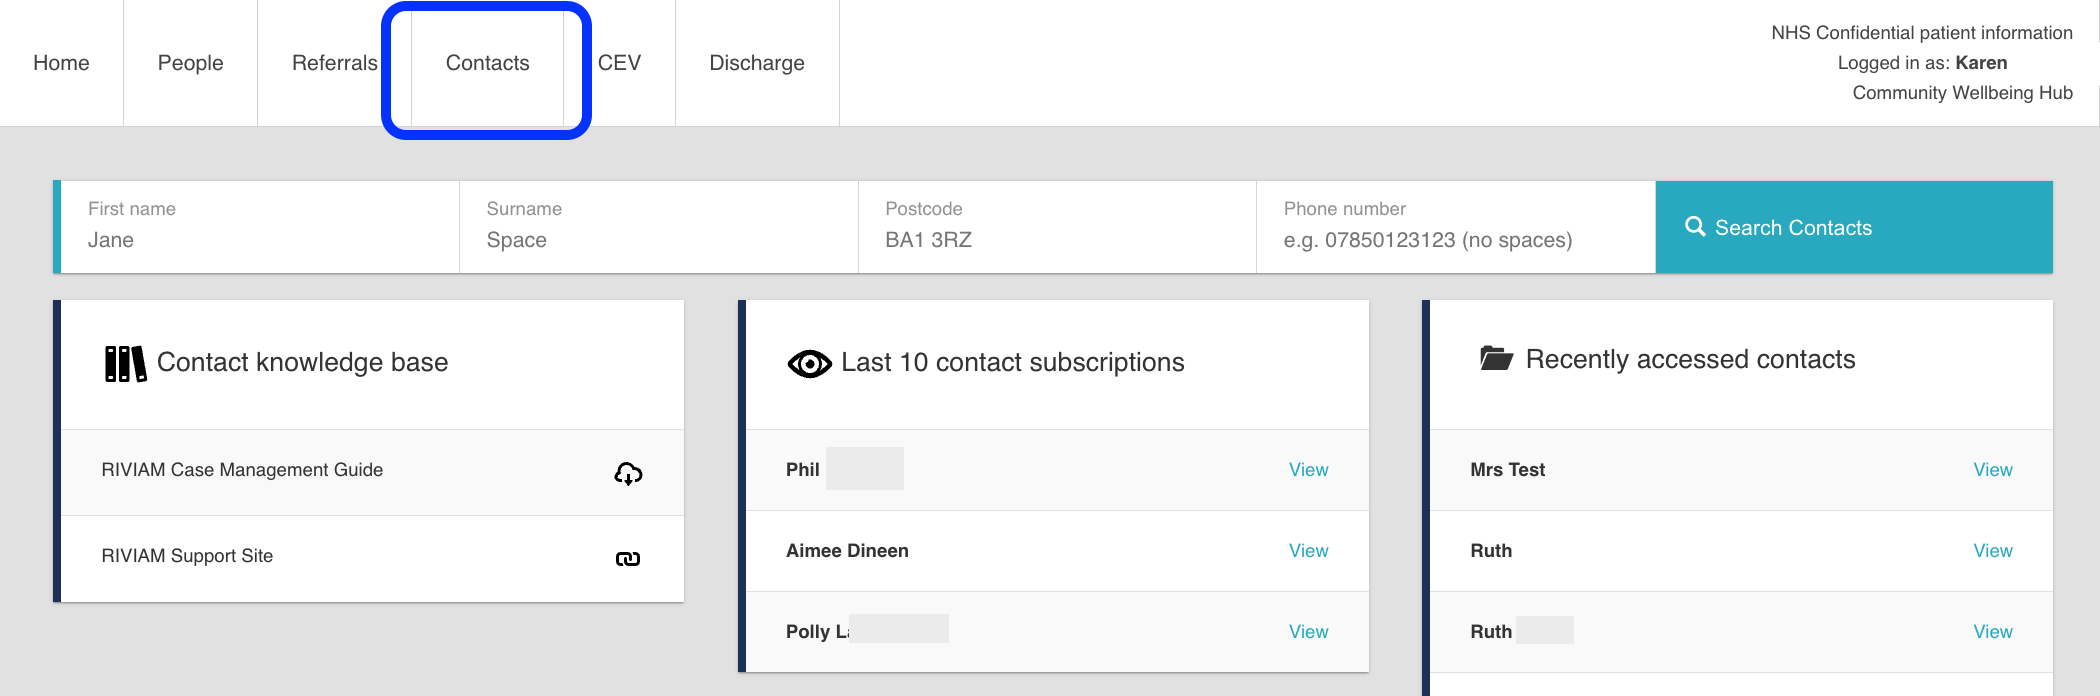The image size is (2100, 696).
Task: Select the Contacts tab
Action: (x=487, y=63)
